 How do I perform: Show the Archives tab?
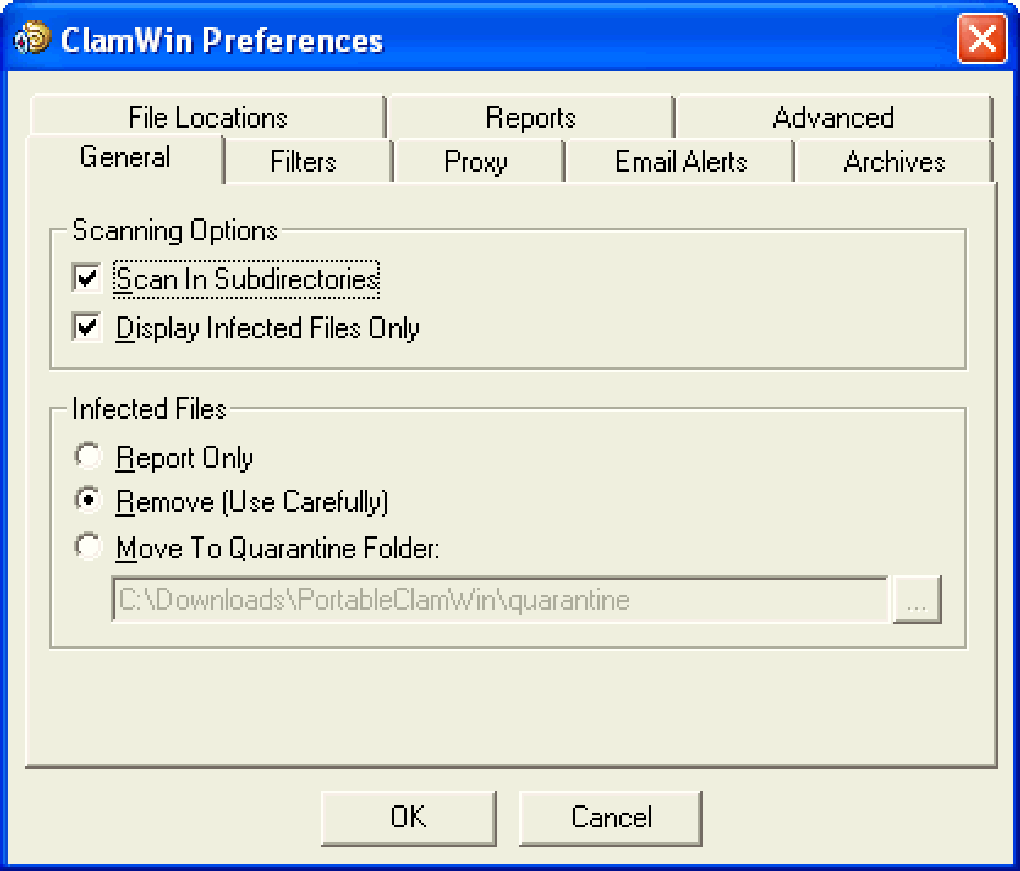point(894,162)
